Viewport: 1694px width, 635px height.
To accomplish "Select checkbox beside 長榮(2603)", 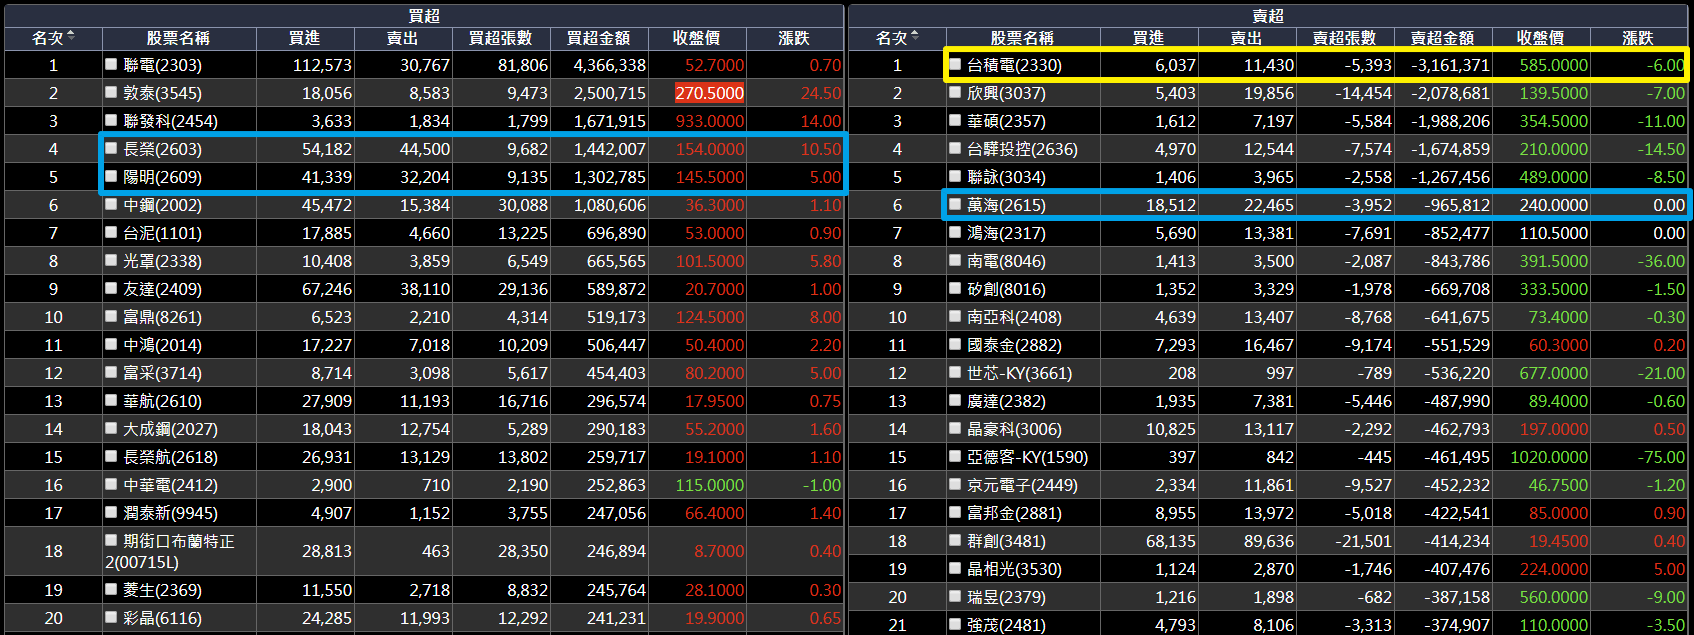I will click(111, 148).
